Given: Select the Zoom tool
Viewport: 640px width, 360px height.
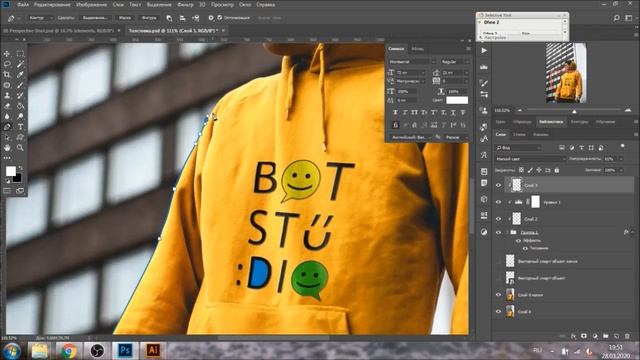Looking at the screenshot, I should pos(20,148).
